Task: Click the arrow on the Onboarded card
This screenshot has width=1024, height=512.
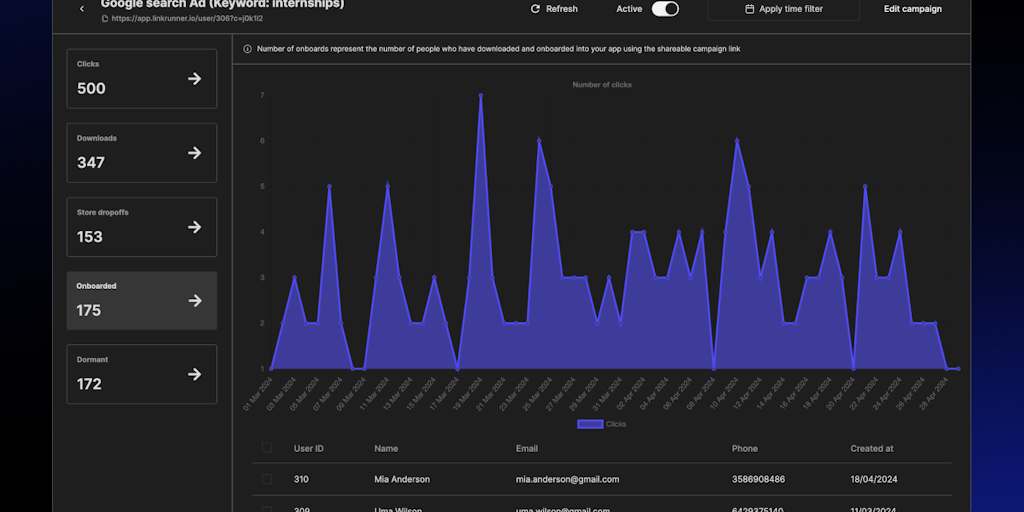Action: (195, 300)
